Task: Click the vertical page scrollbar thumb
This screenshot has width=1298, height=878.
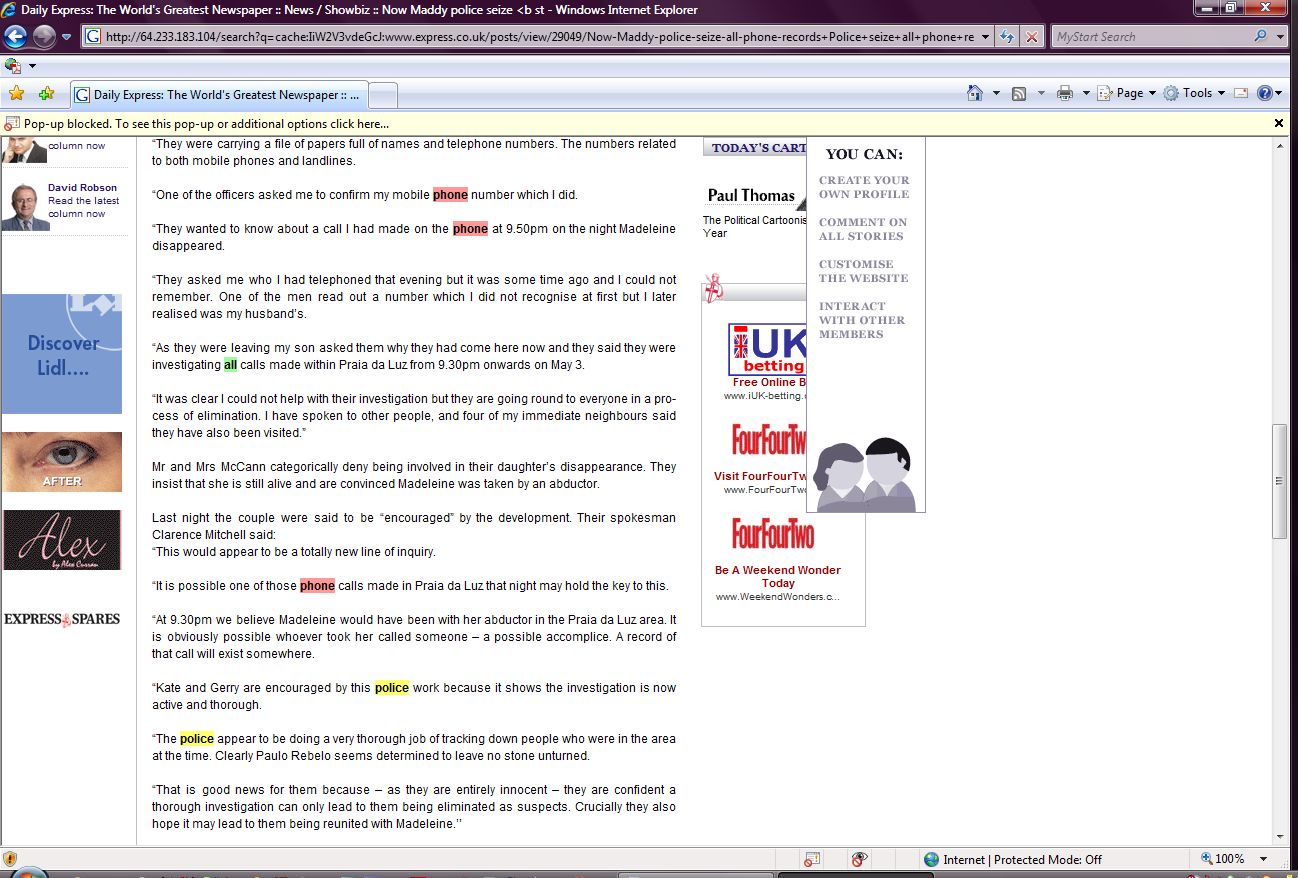Action: point(1279,482)
